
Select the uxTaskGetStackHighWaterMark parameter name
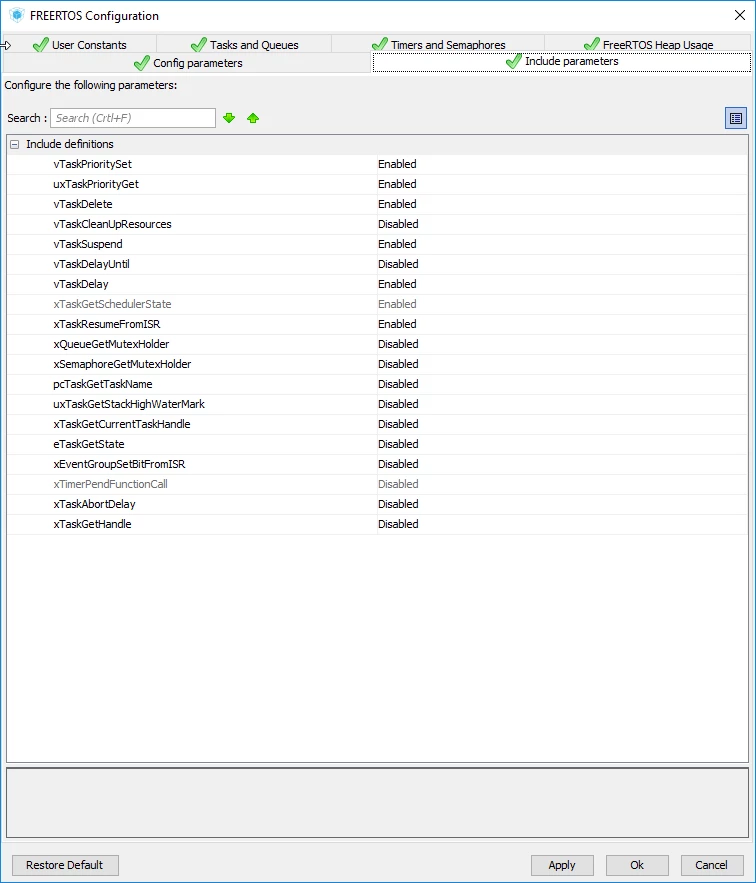click(x=129, y=404)
